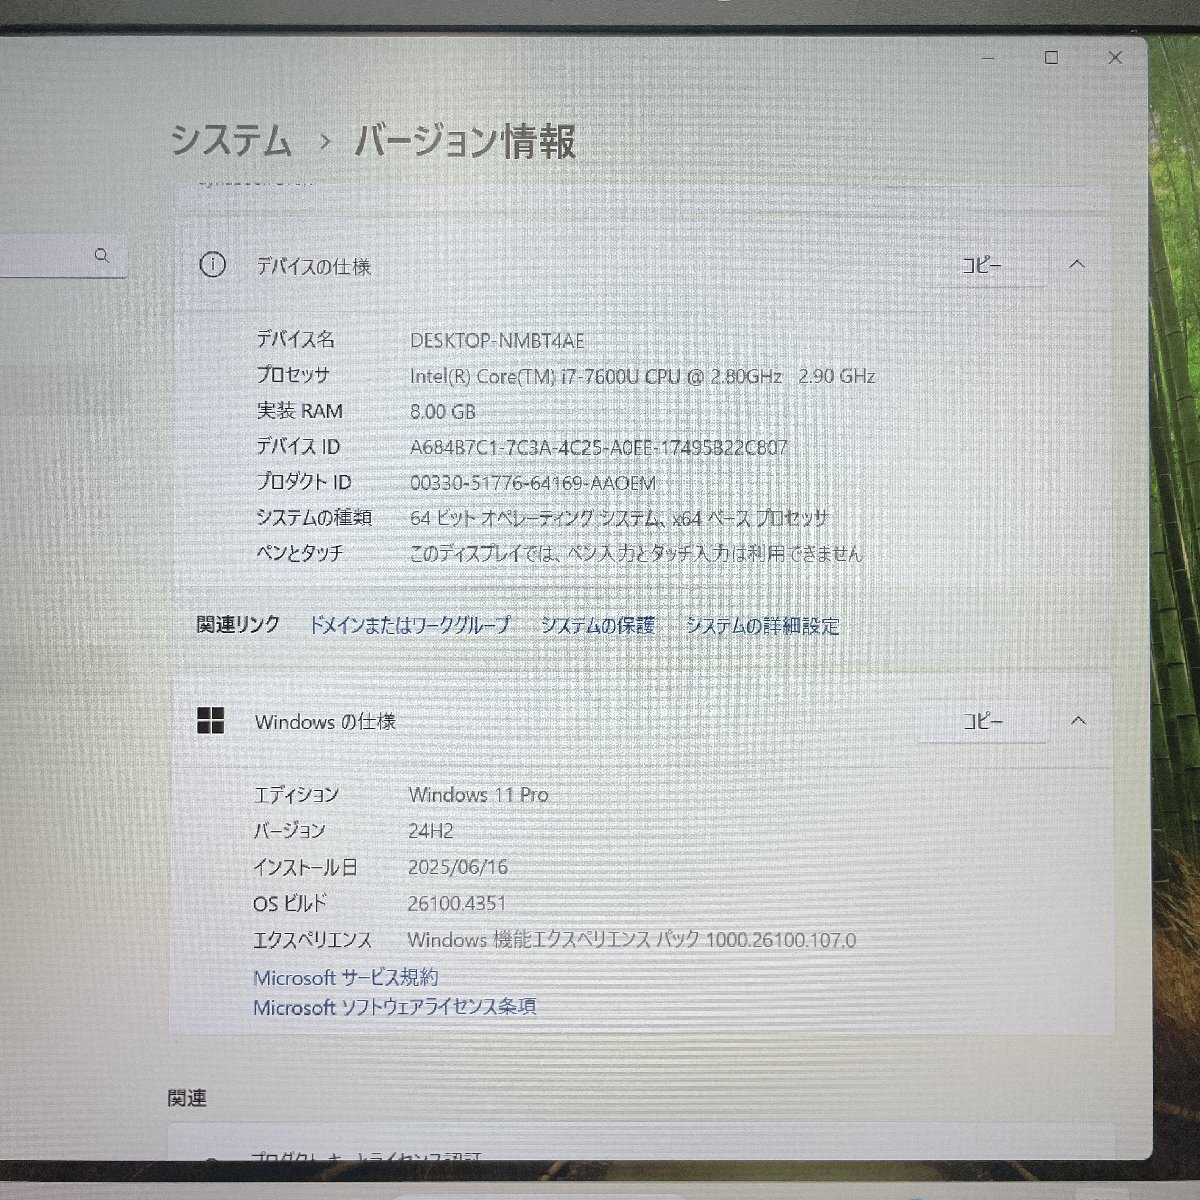Click the Windows logo icon
Image resolution: width=1200 pixels, height=1200 pixels.
[x=211, y=721]
